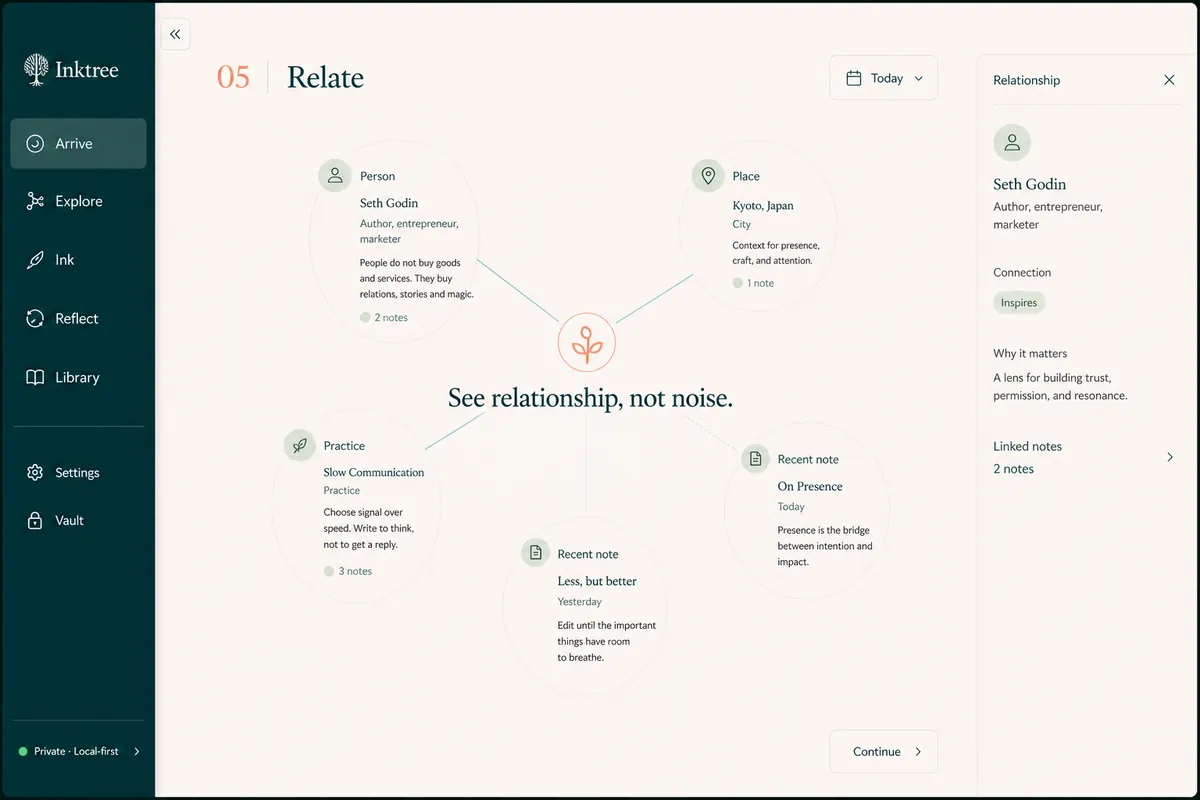The width and height of the screenshot is (1200, 800).
Task: Open Settings from the sidebar
Action: [78, 472]
